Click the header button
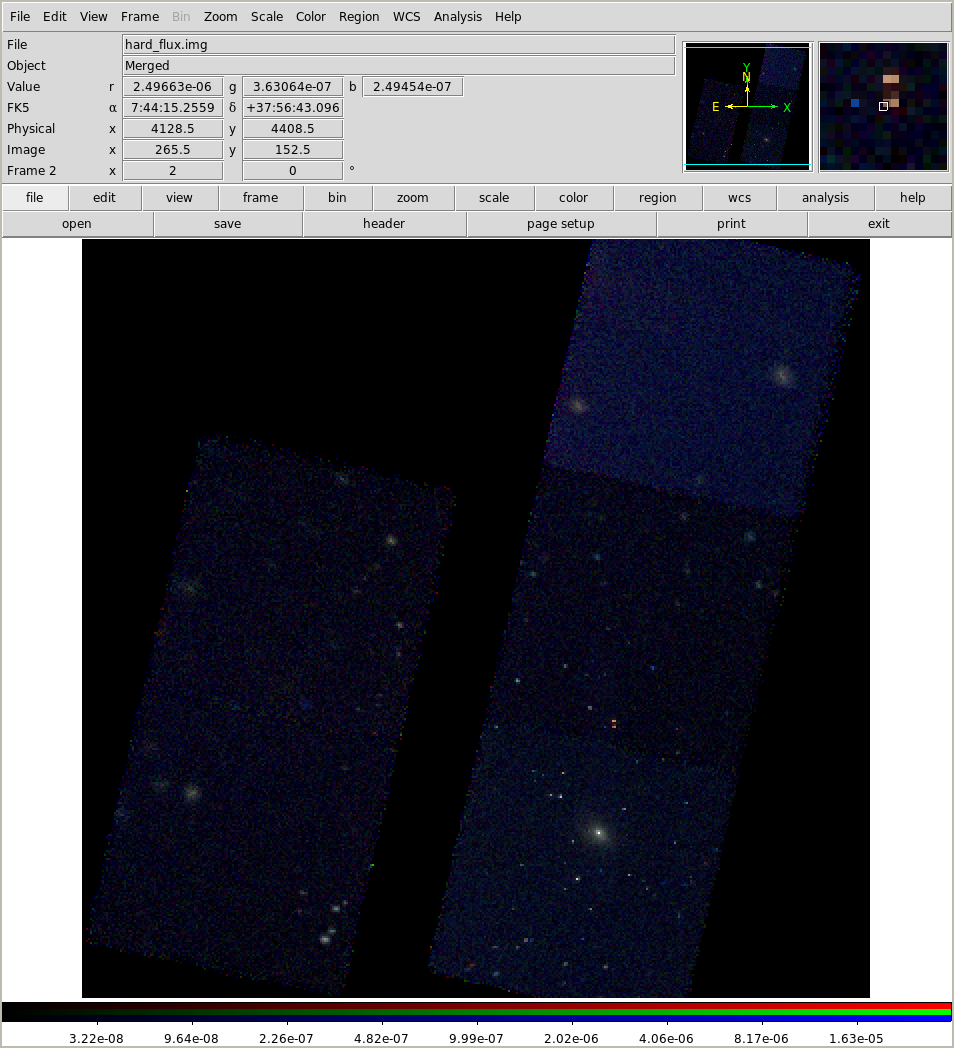The width and height of the screenshot is (954, 1048). click(384, 224)
